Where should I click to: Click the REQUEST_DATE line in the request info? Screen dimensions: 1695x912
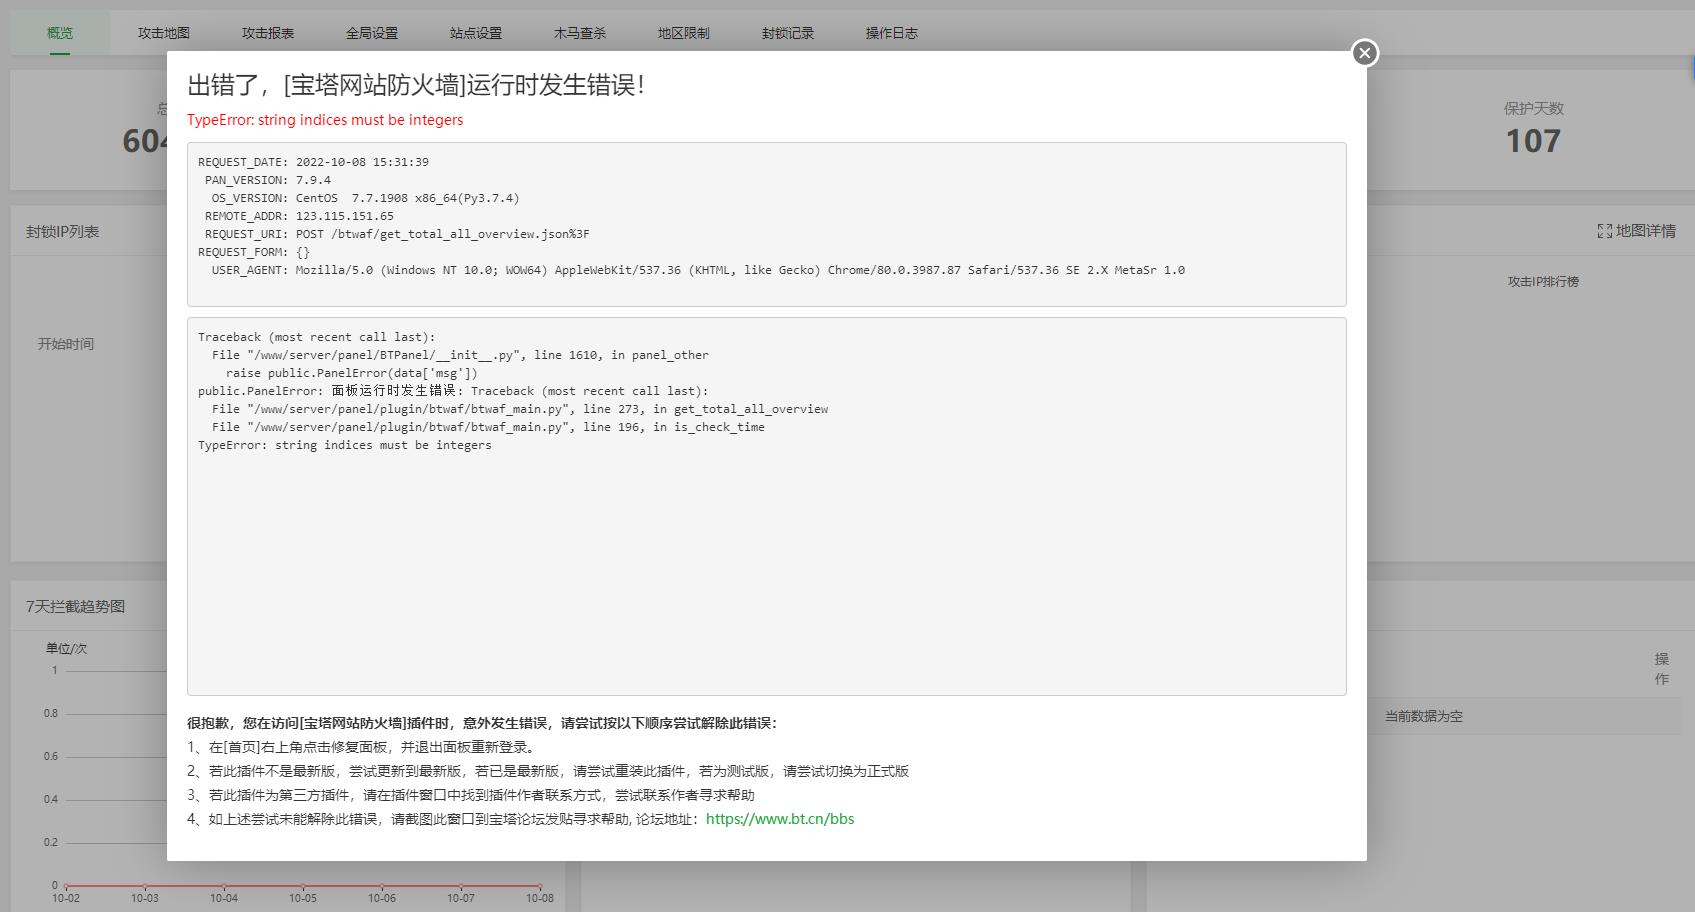[314, 162]
